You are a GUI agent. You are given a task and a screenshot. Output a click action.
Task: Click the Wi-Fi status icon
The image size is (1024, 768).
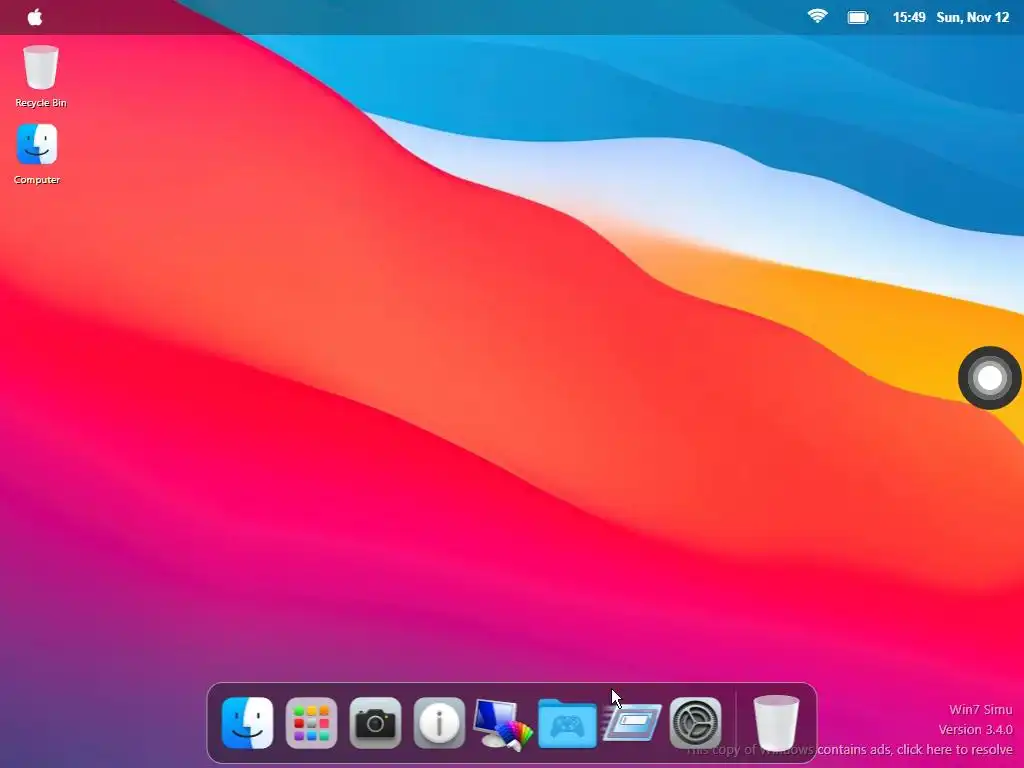coord(817,16)
